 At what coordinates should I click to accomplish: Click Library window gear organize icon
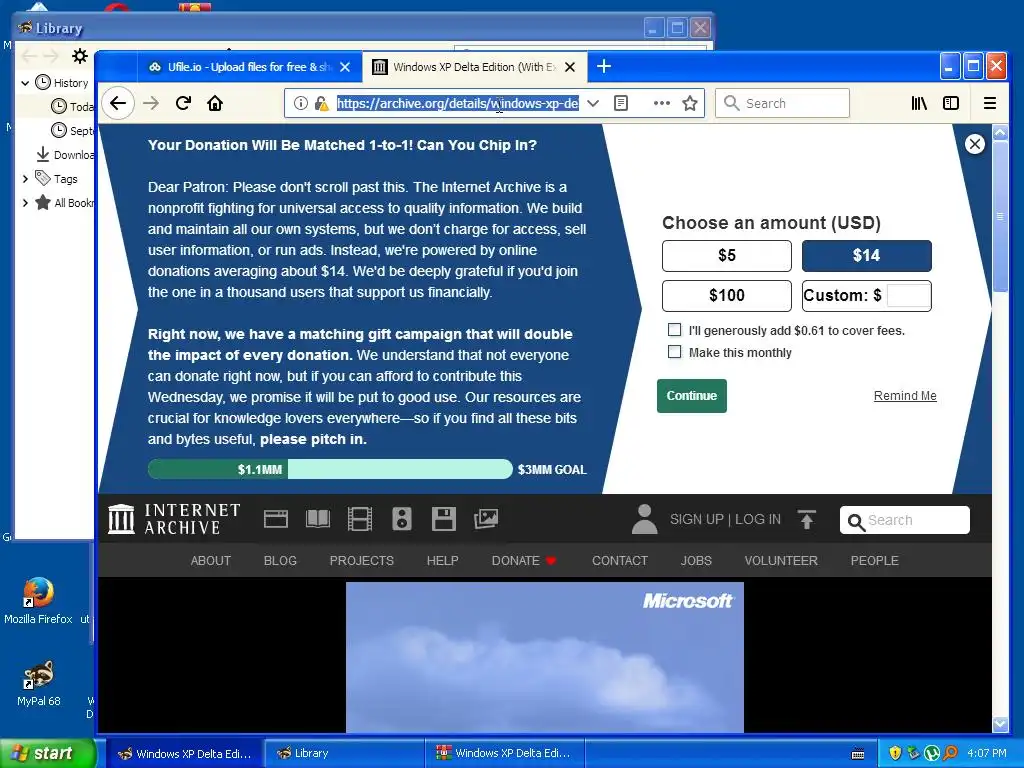tap(80, 56)
